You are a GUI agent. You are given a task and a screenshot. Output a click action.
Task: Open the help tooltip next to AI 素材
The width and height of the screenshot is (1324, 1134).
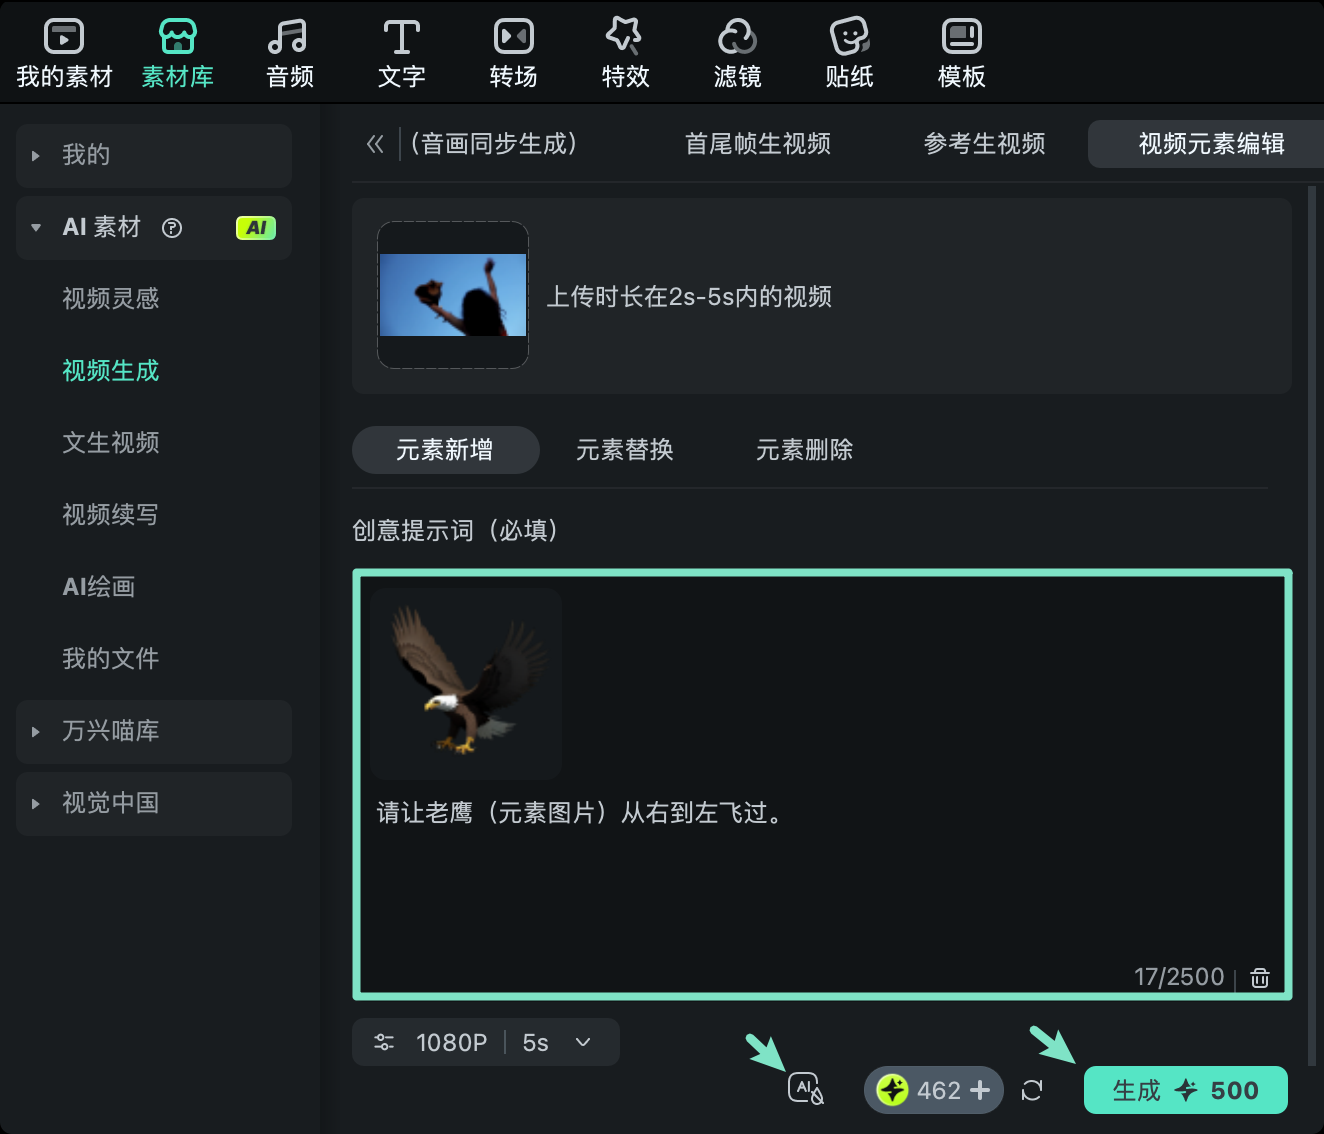[x=172, y=228]
